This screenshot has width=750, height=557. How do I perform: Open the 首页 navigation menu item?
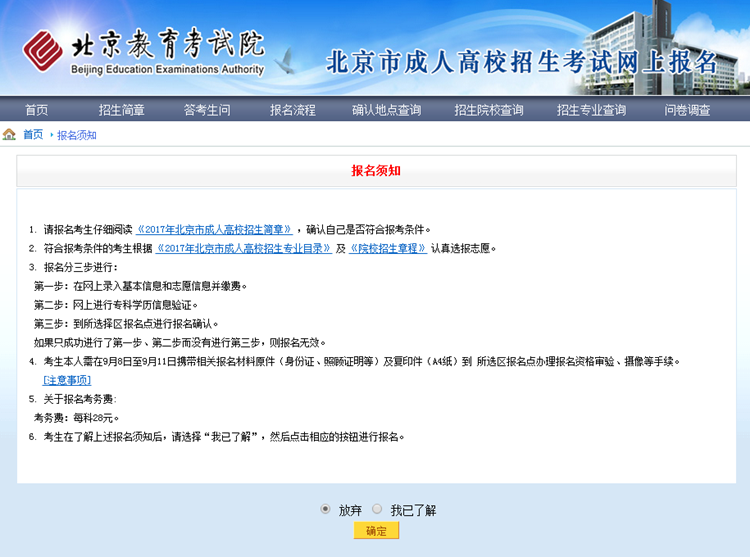(37, 110)
